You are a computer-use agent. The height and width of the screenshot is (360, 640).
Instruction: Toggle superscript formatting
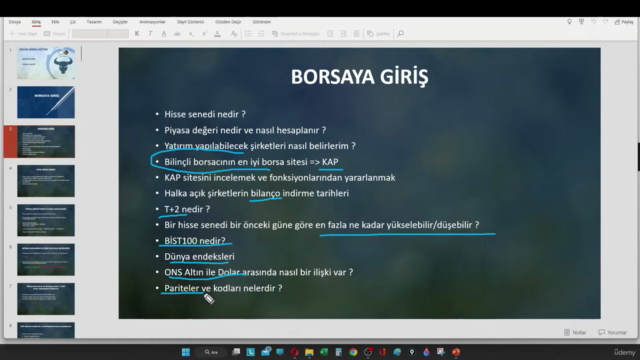[204, 33]
